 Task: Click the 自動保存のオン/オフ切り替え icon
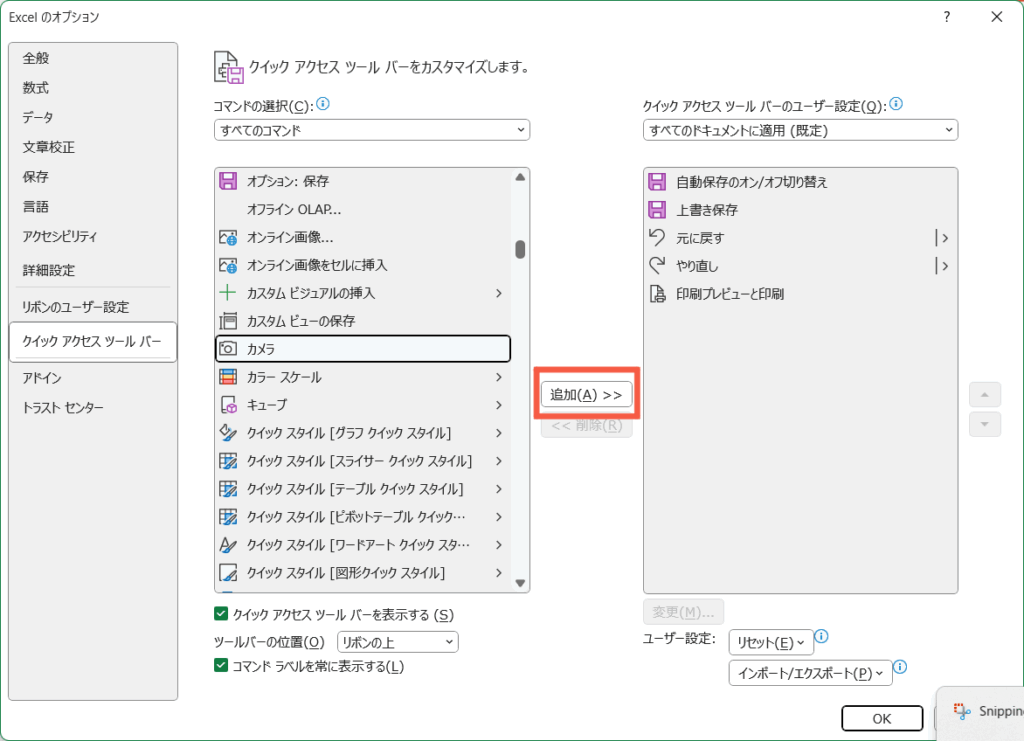click(657, 181)
